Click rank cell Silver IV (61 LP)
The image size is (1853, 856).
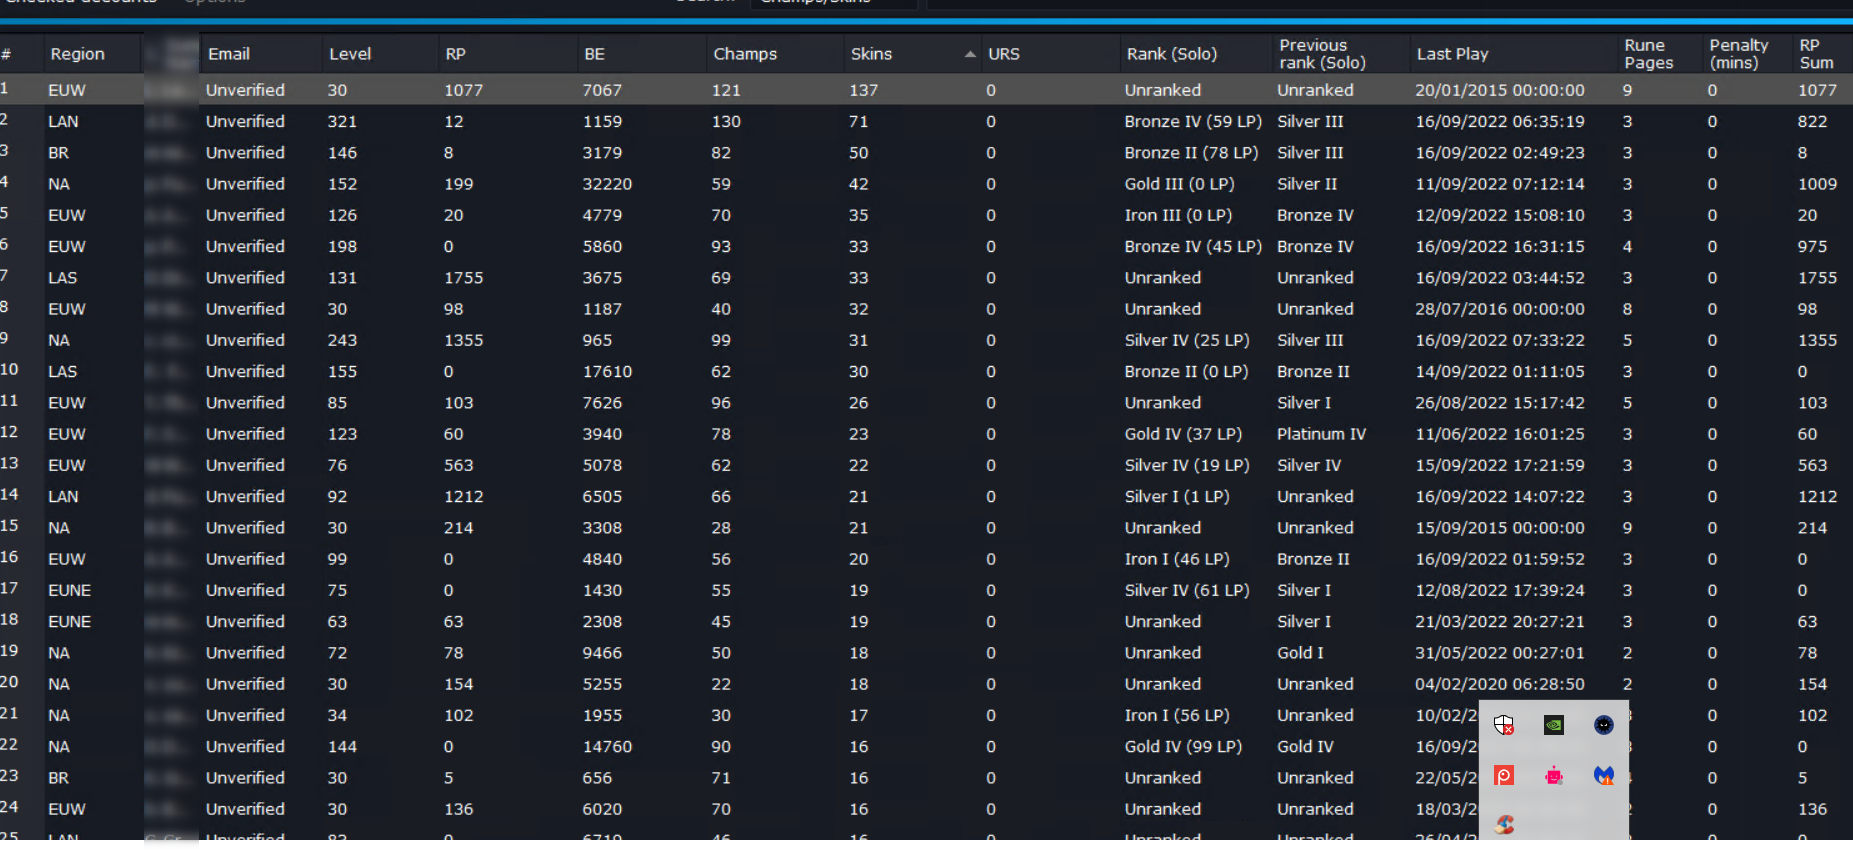(1186, 590)
